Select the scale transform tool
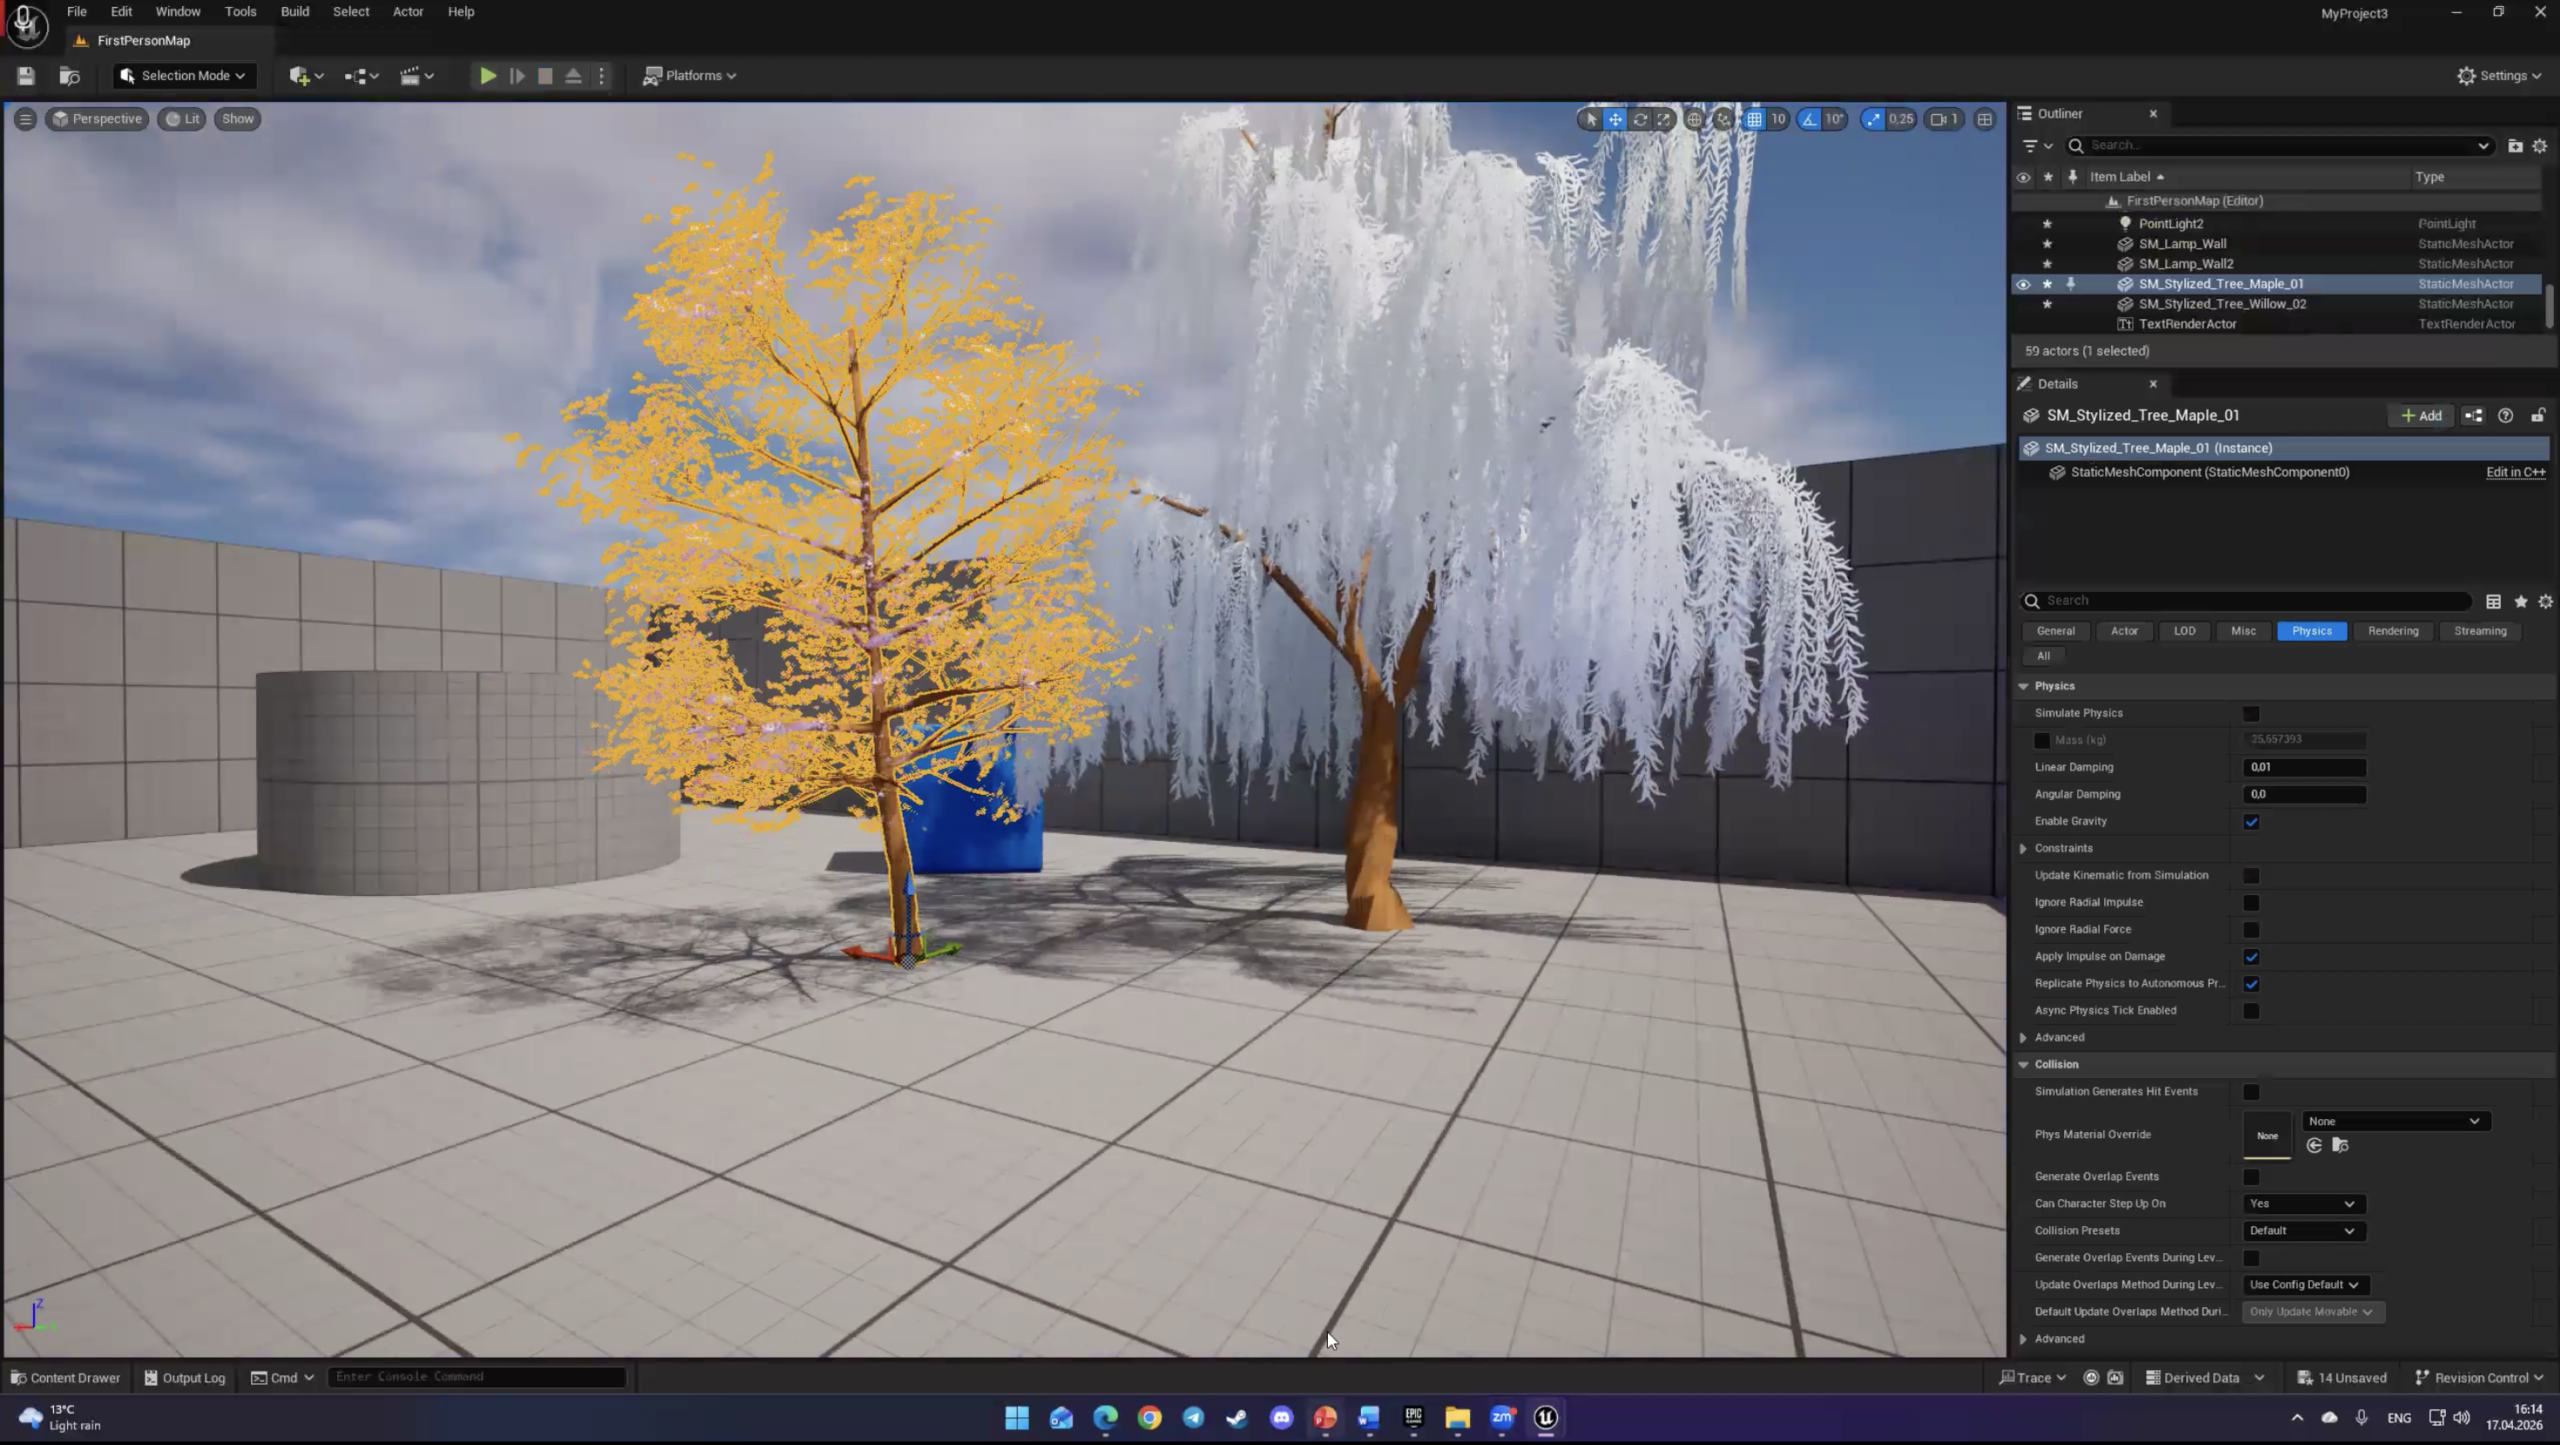This screenshot has height=1445, width=2560. [x=1664, y=119]
